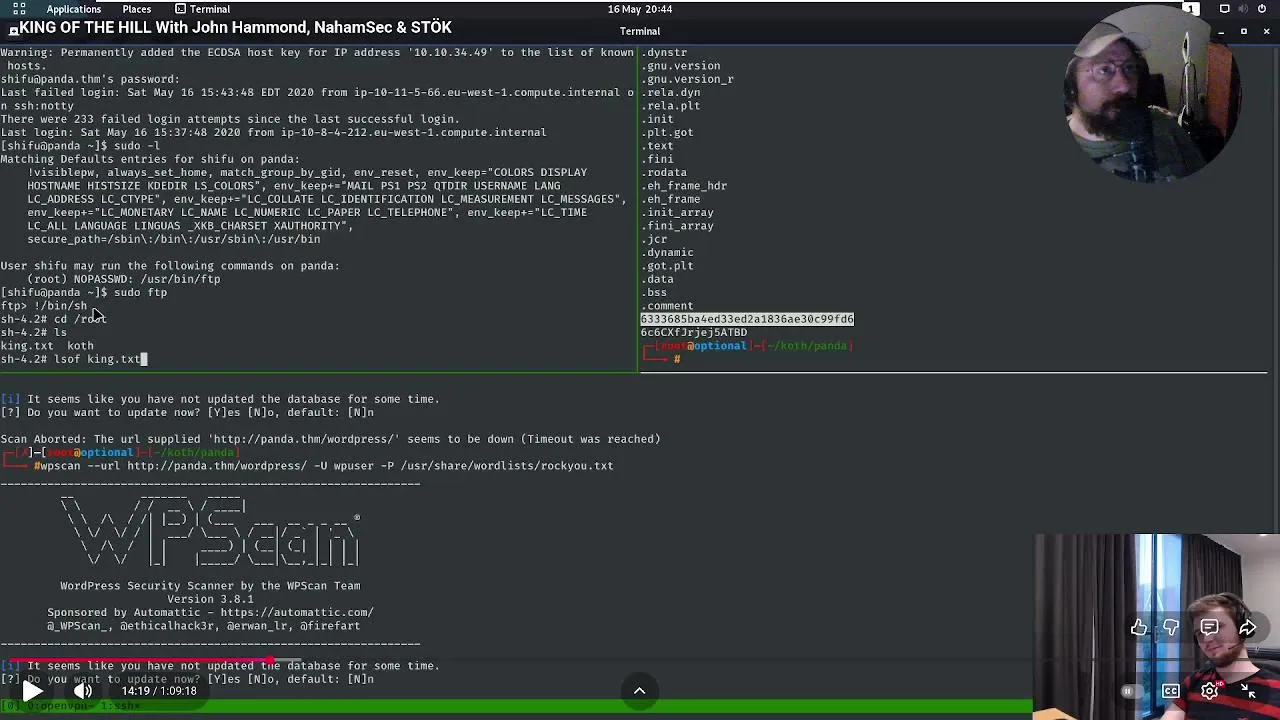Click "shifu@panda.thm's password:" line
This screenshot has height=720, width=1280.
(90, 79)
